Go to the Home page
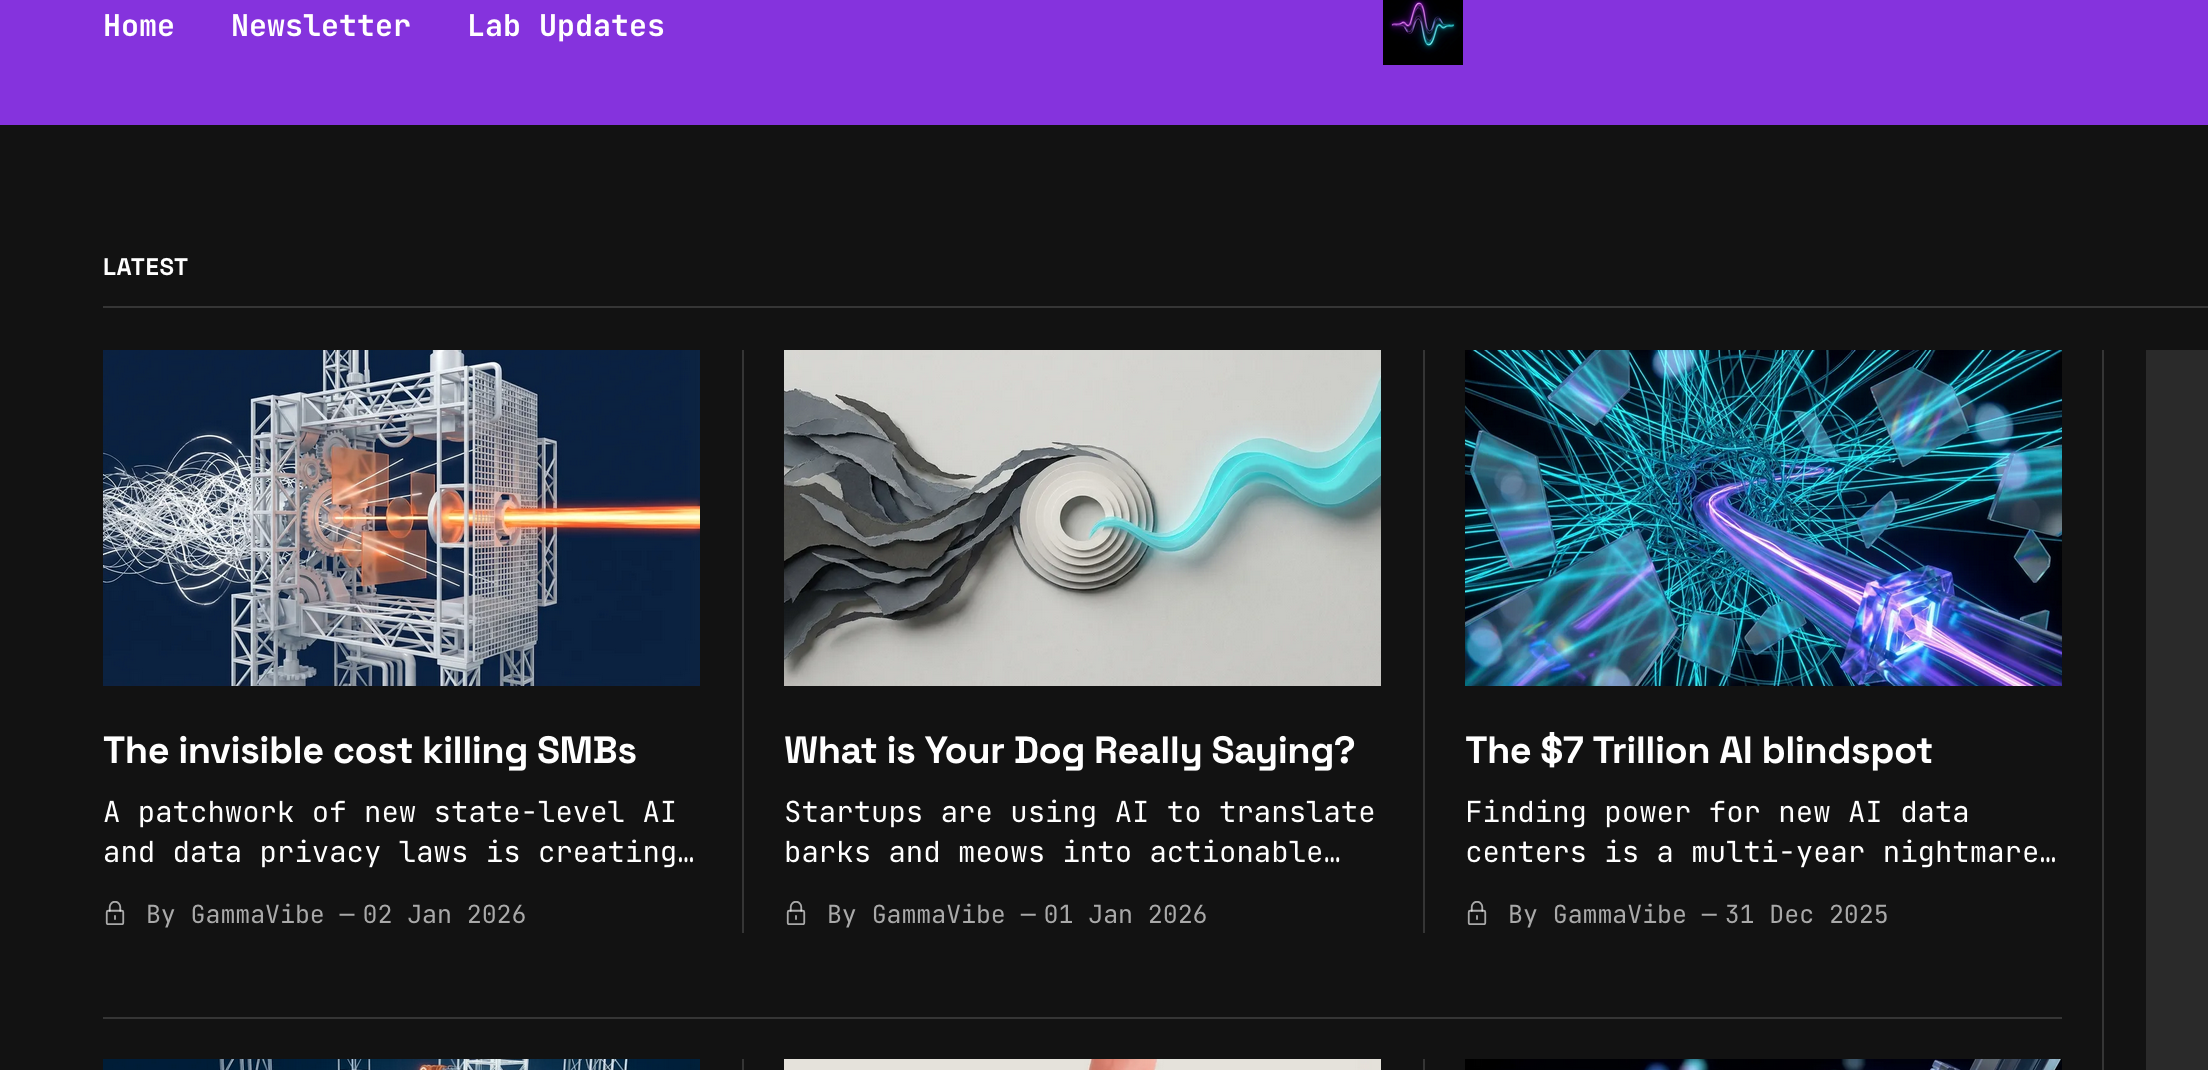 tap(138, 26)
